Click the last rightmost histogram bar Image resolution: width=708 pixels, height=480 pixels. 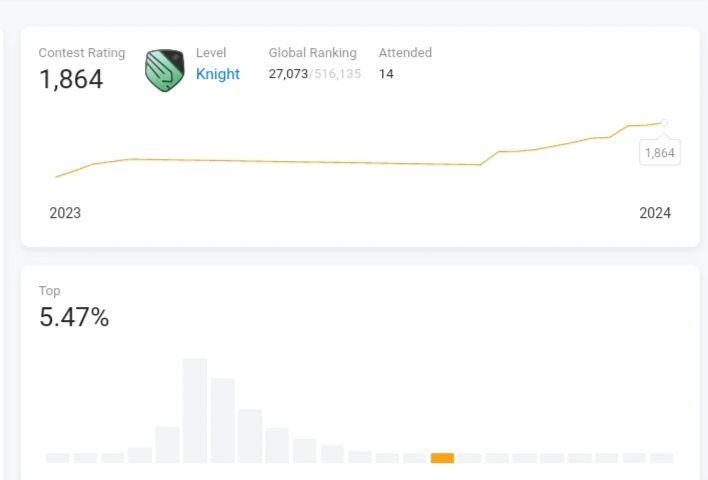click(x=661, y=458)
